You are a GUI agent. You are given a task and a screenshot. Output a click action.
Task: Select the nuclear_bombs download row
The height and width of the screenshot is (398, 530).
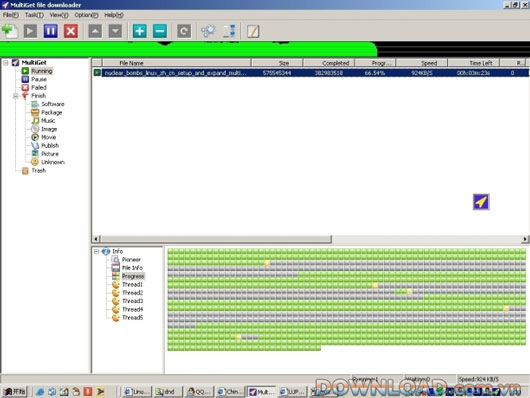[311, 73]
